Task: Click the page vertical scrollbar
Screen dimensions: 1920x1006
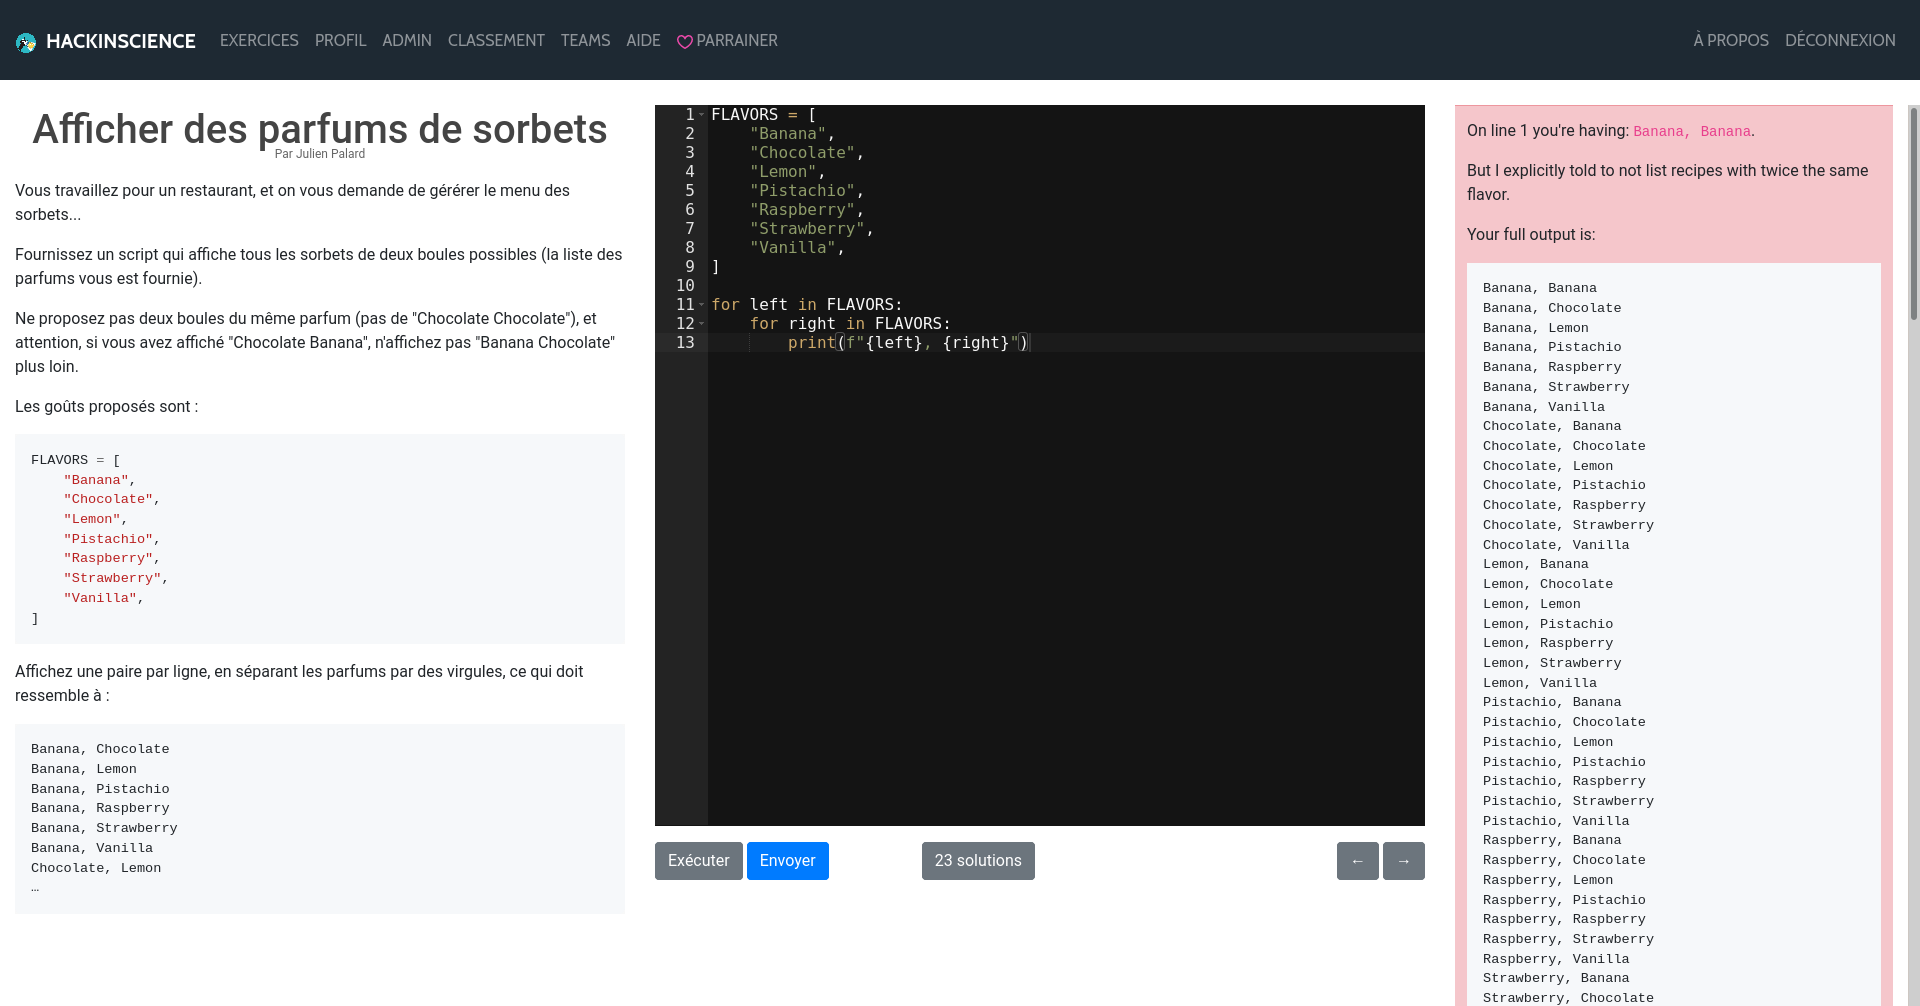Action: [x=1914, y=212]
